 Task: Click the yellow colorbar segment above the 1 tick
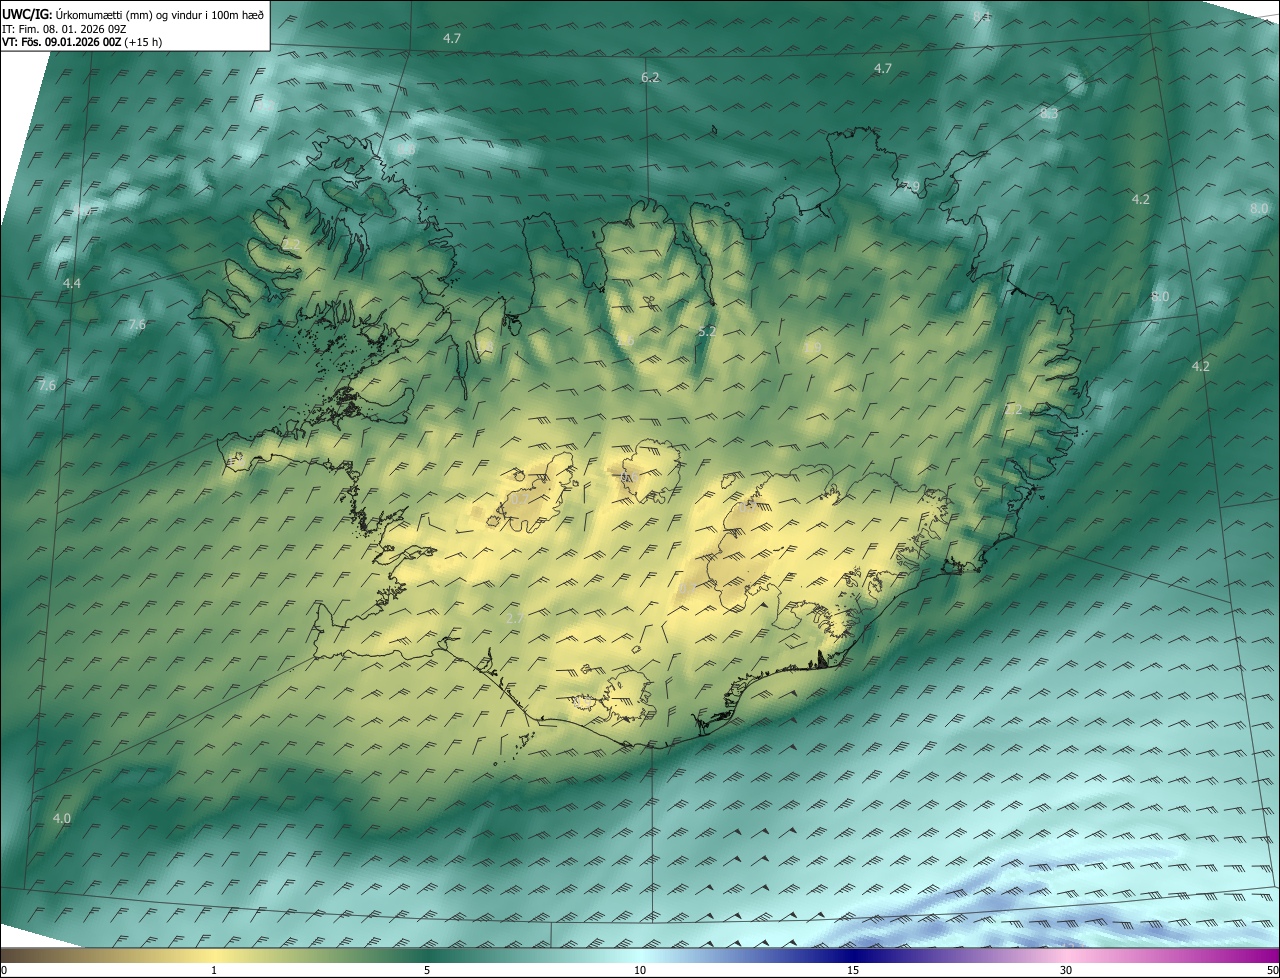point(214,955)
